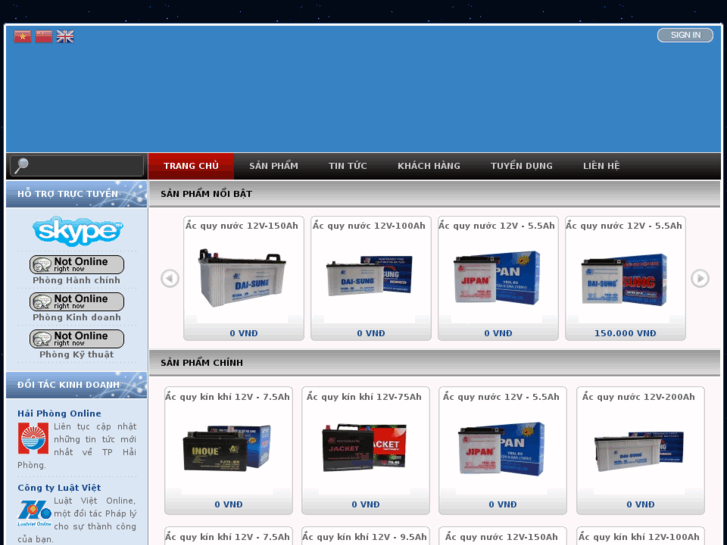Viewport: 727px width, 545px height.
Task: Click the SẢN PHẨM CHÍNH heading
Action: (202, 363)
